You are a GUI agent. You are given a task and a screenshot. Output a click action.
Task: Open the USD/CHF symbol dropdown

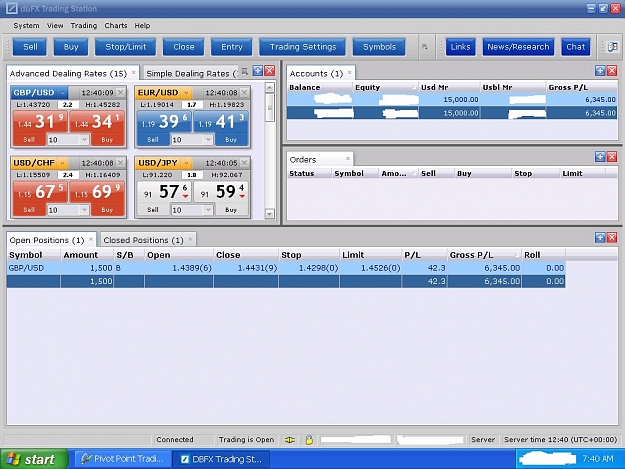63,163
